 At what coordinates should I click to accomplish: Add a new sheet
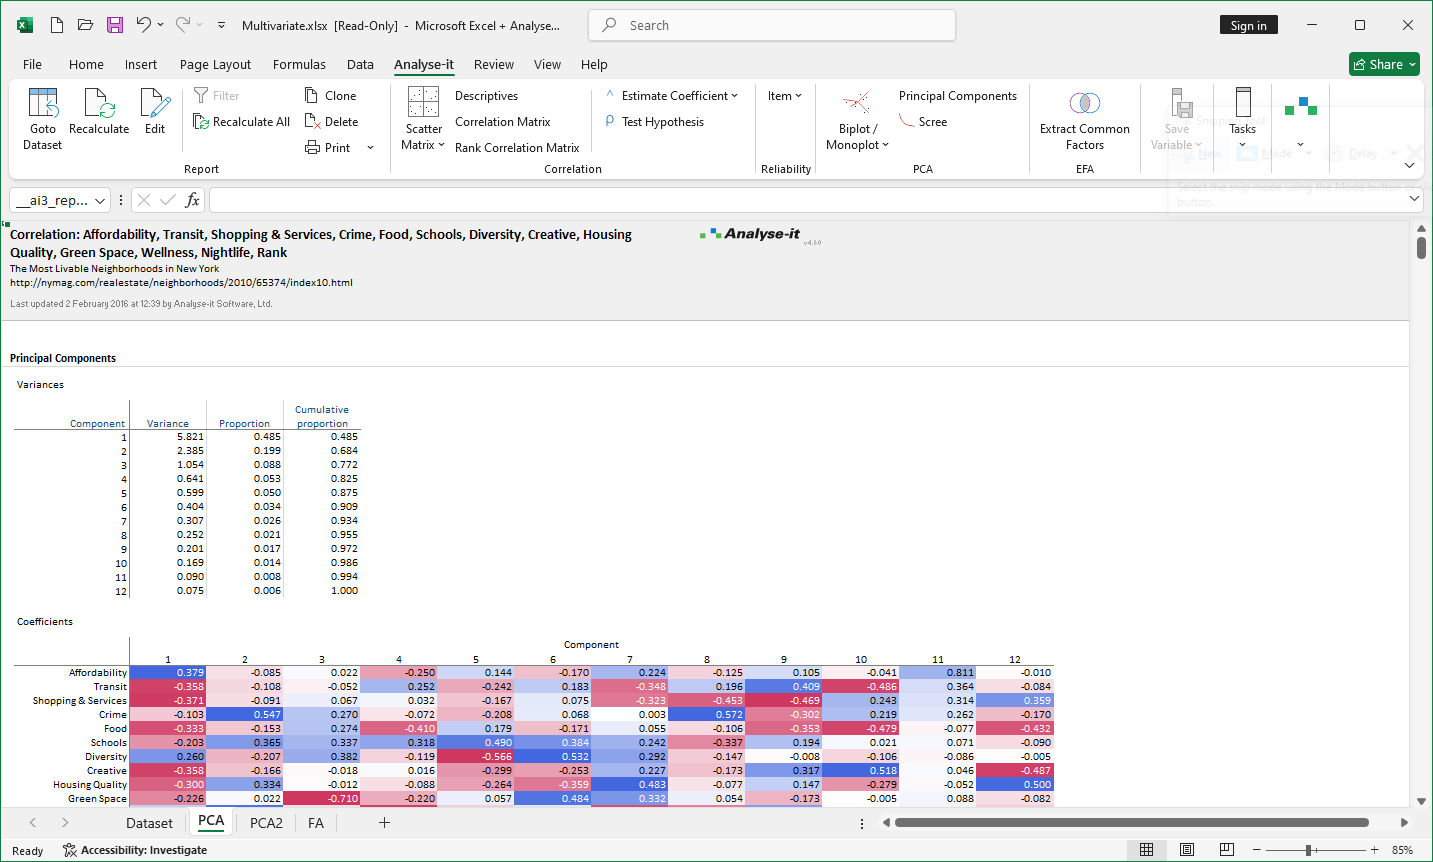384,823
